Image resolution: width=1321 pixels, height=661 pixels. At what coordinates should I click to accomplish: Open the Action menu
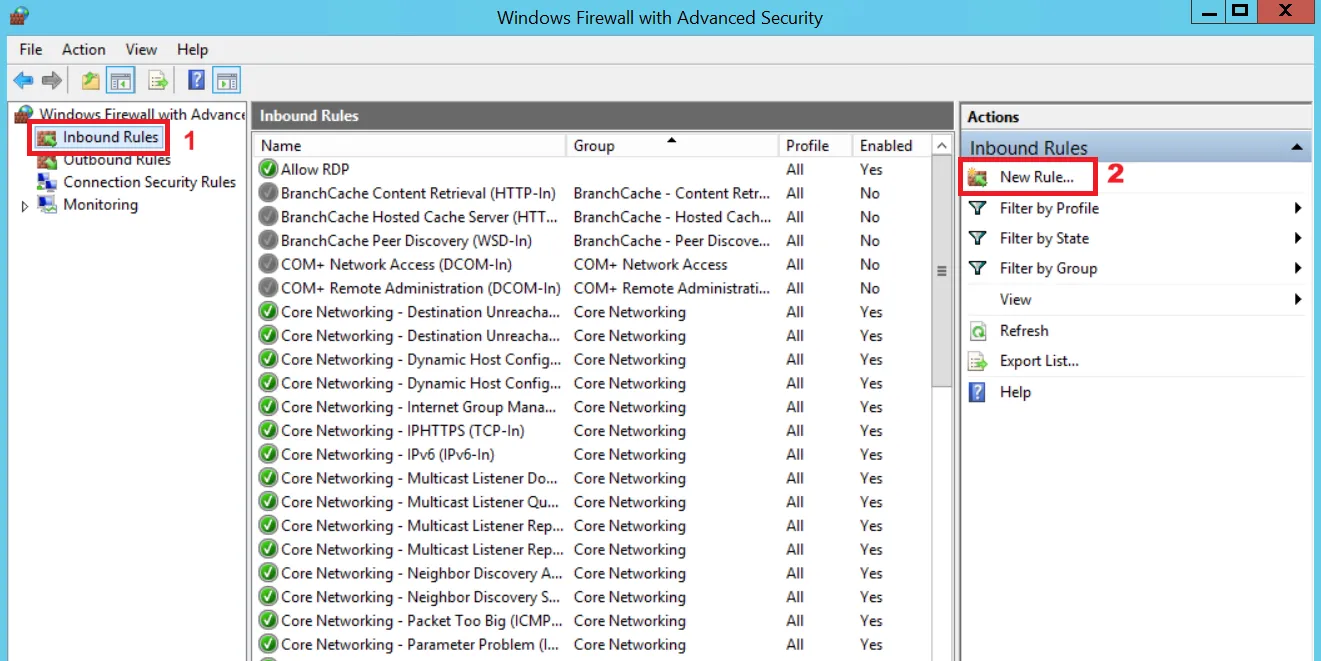[83, 49]
